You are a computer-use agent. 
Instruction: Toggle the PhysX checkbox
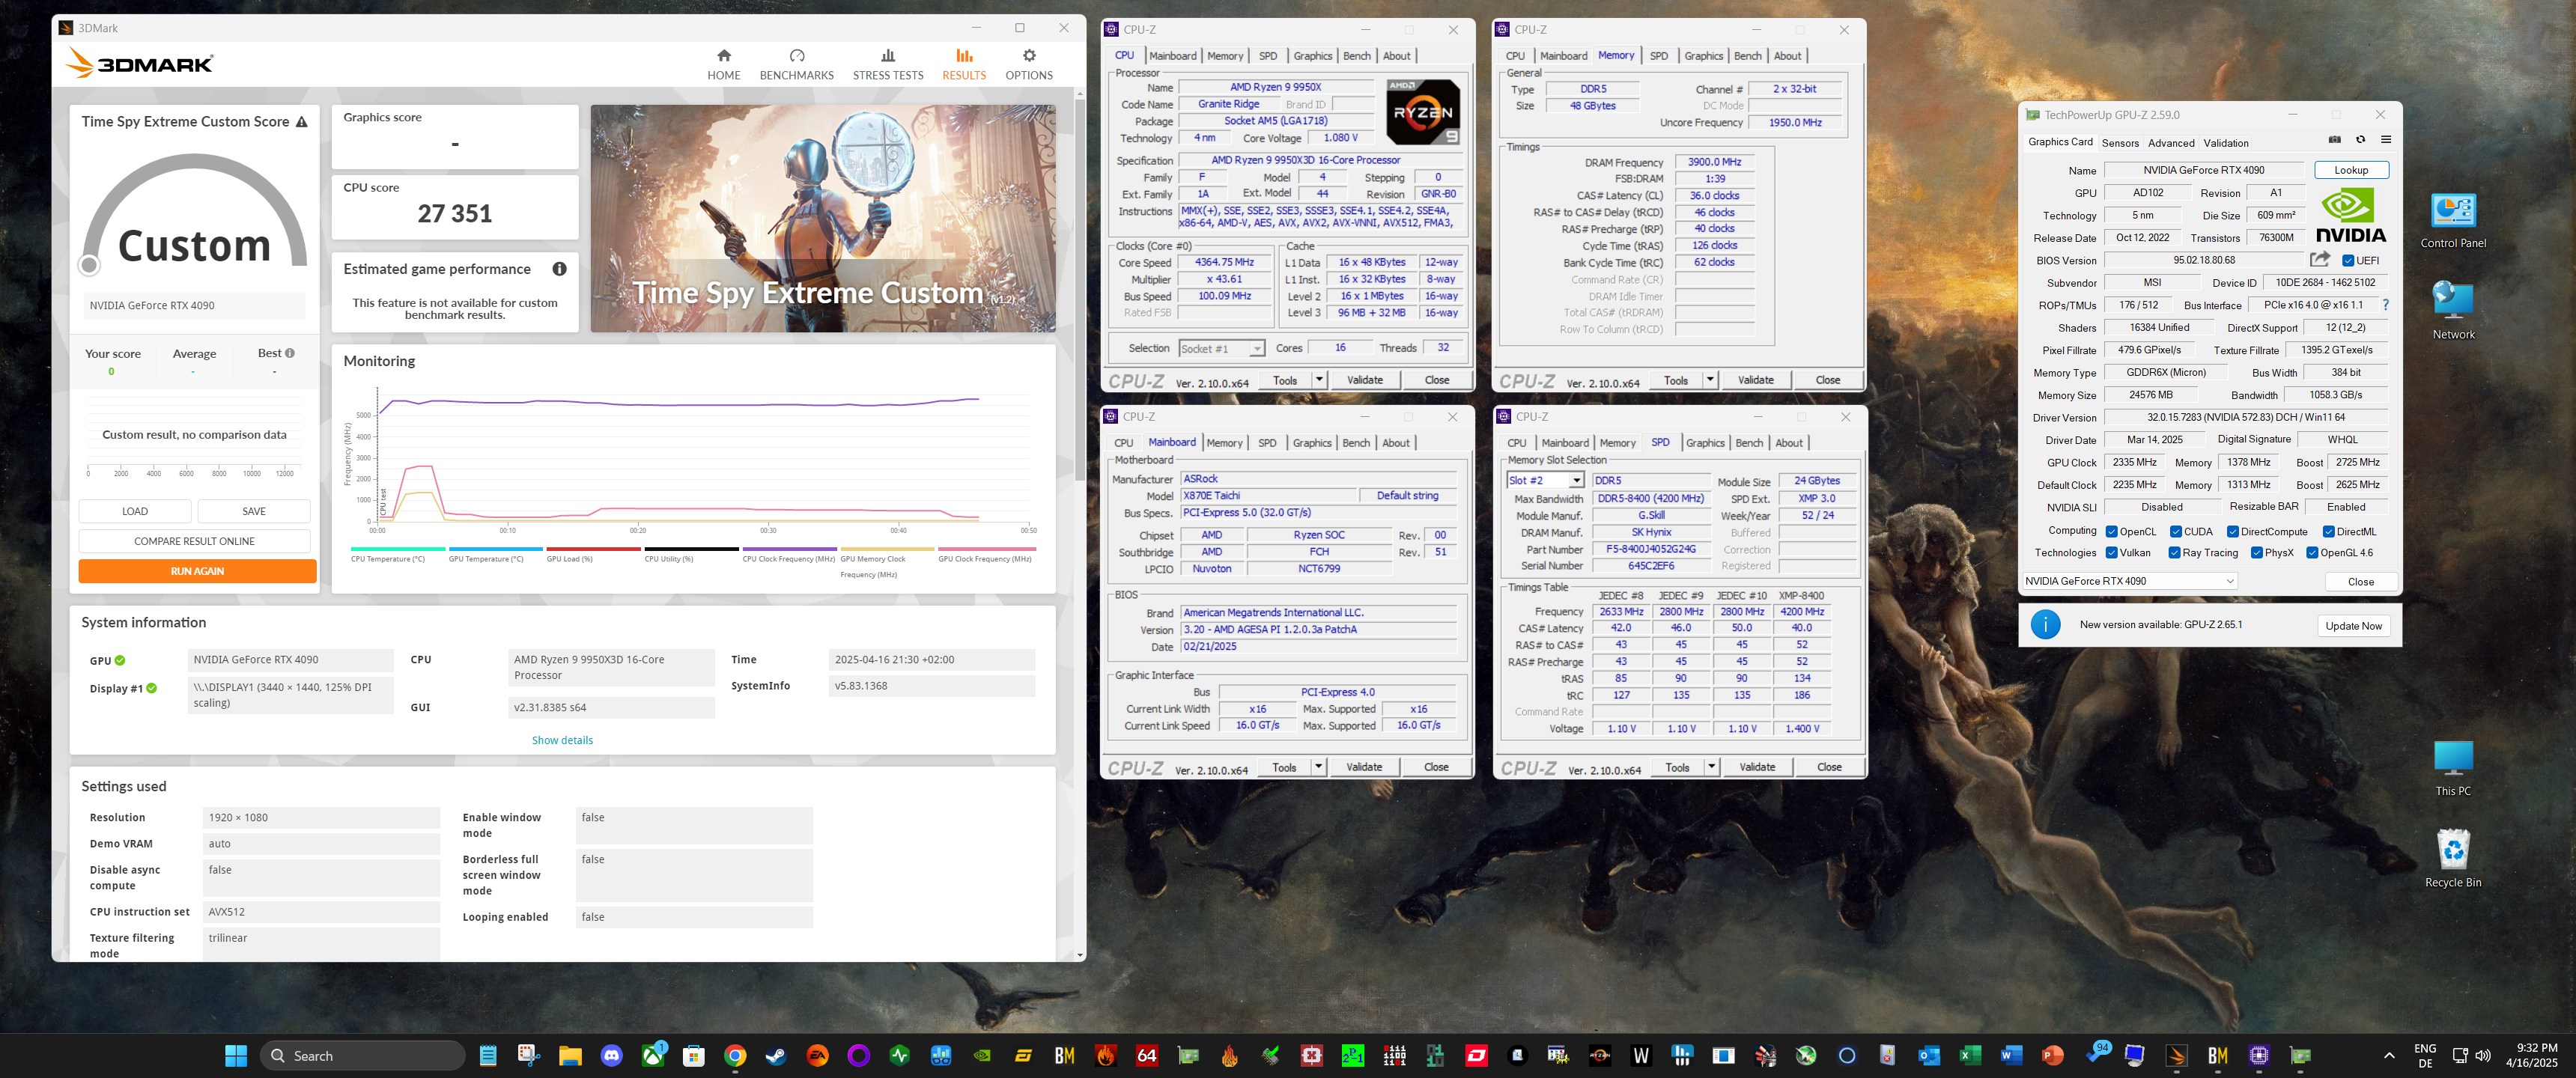[2256, 553]
